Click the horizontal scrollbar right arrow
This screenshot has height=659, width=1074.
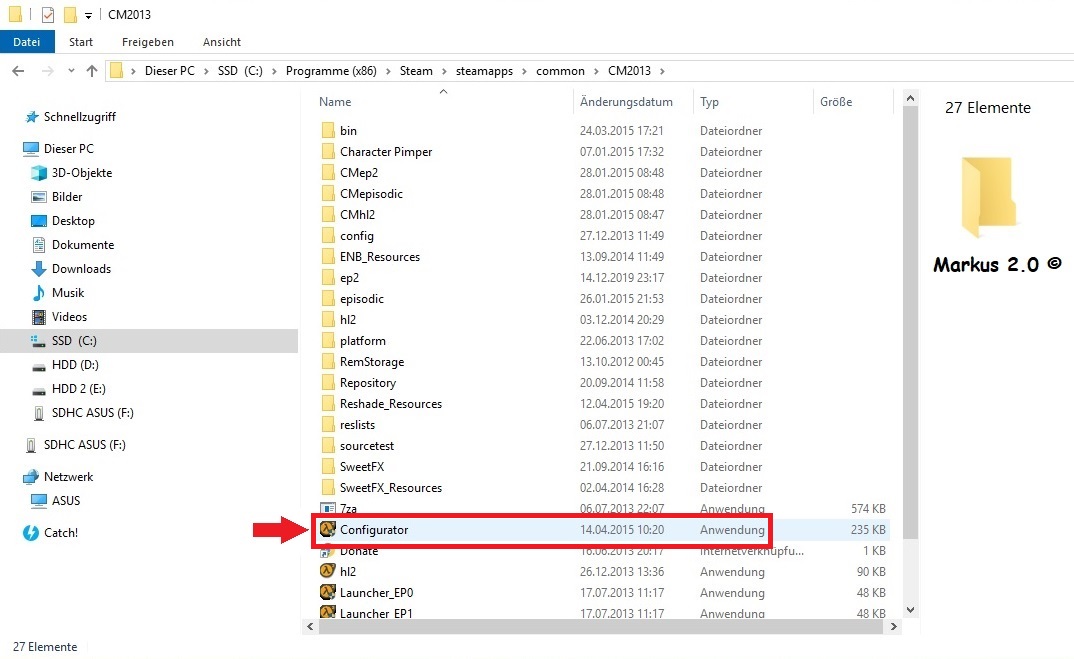point(894,626)
